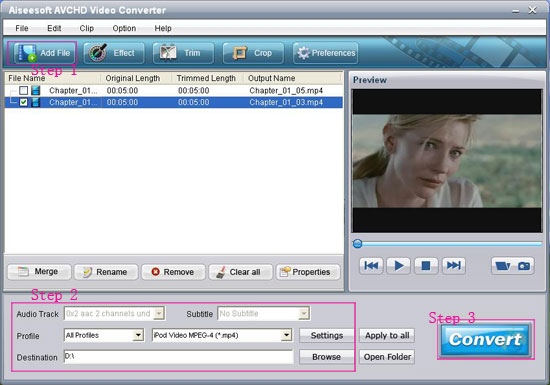The height and width of the screenshot is (385, 550).
Task: Merge the selected files
Action: click(x=39, y=272)
